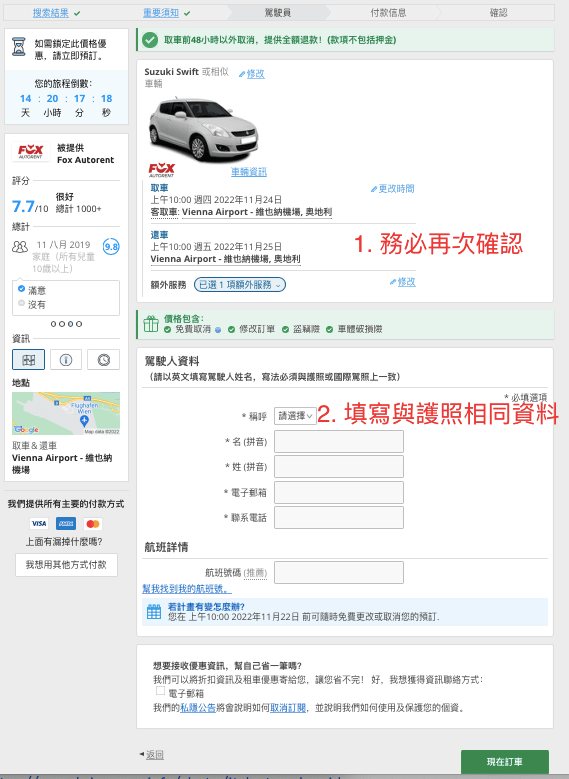Click the 若計畫有變怎麼辦? heading

pos(206,607)
